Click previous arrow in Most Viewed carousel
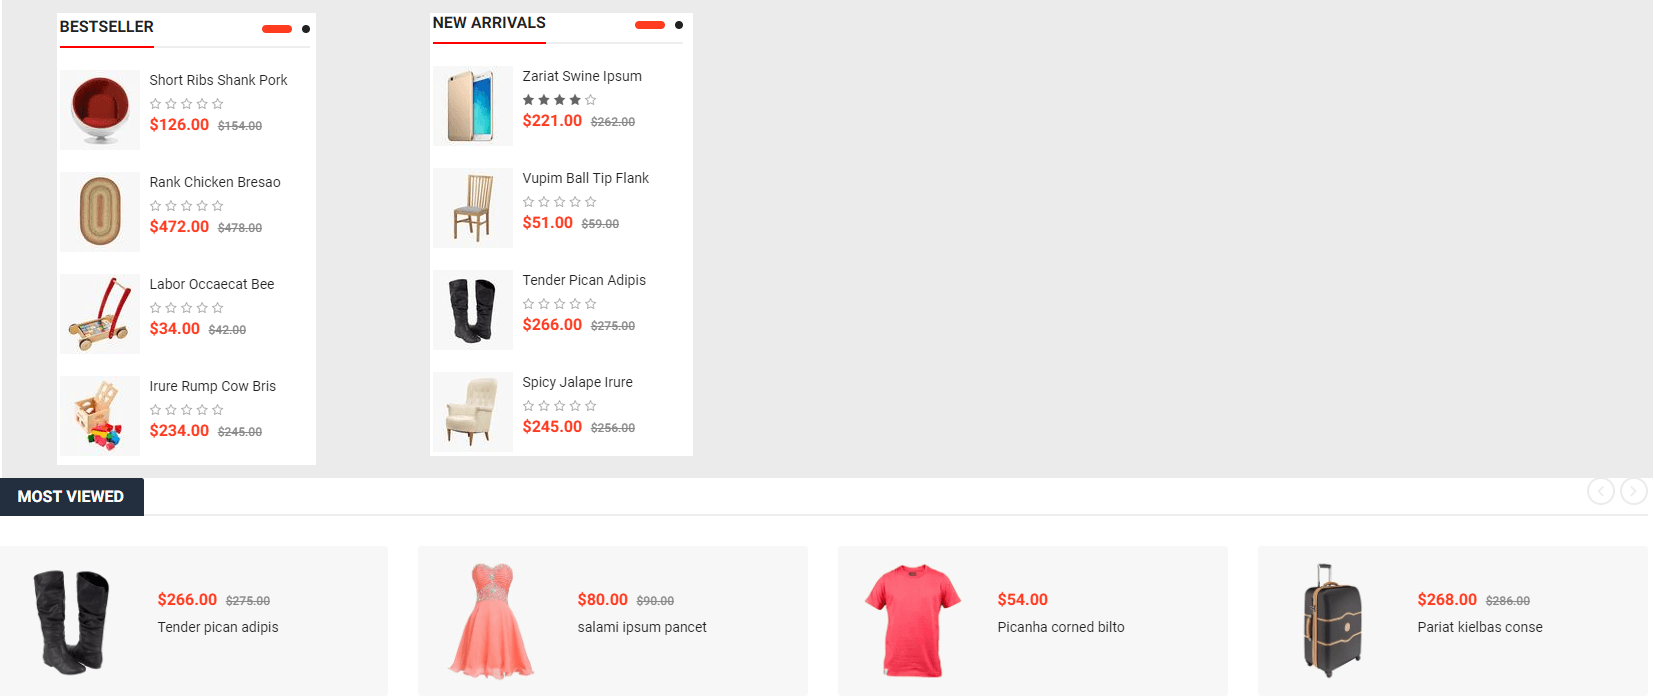This screenshot has width=1654, height=700. [1600, 491]
